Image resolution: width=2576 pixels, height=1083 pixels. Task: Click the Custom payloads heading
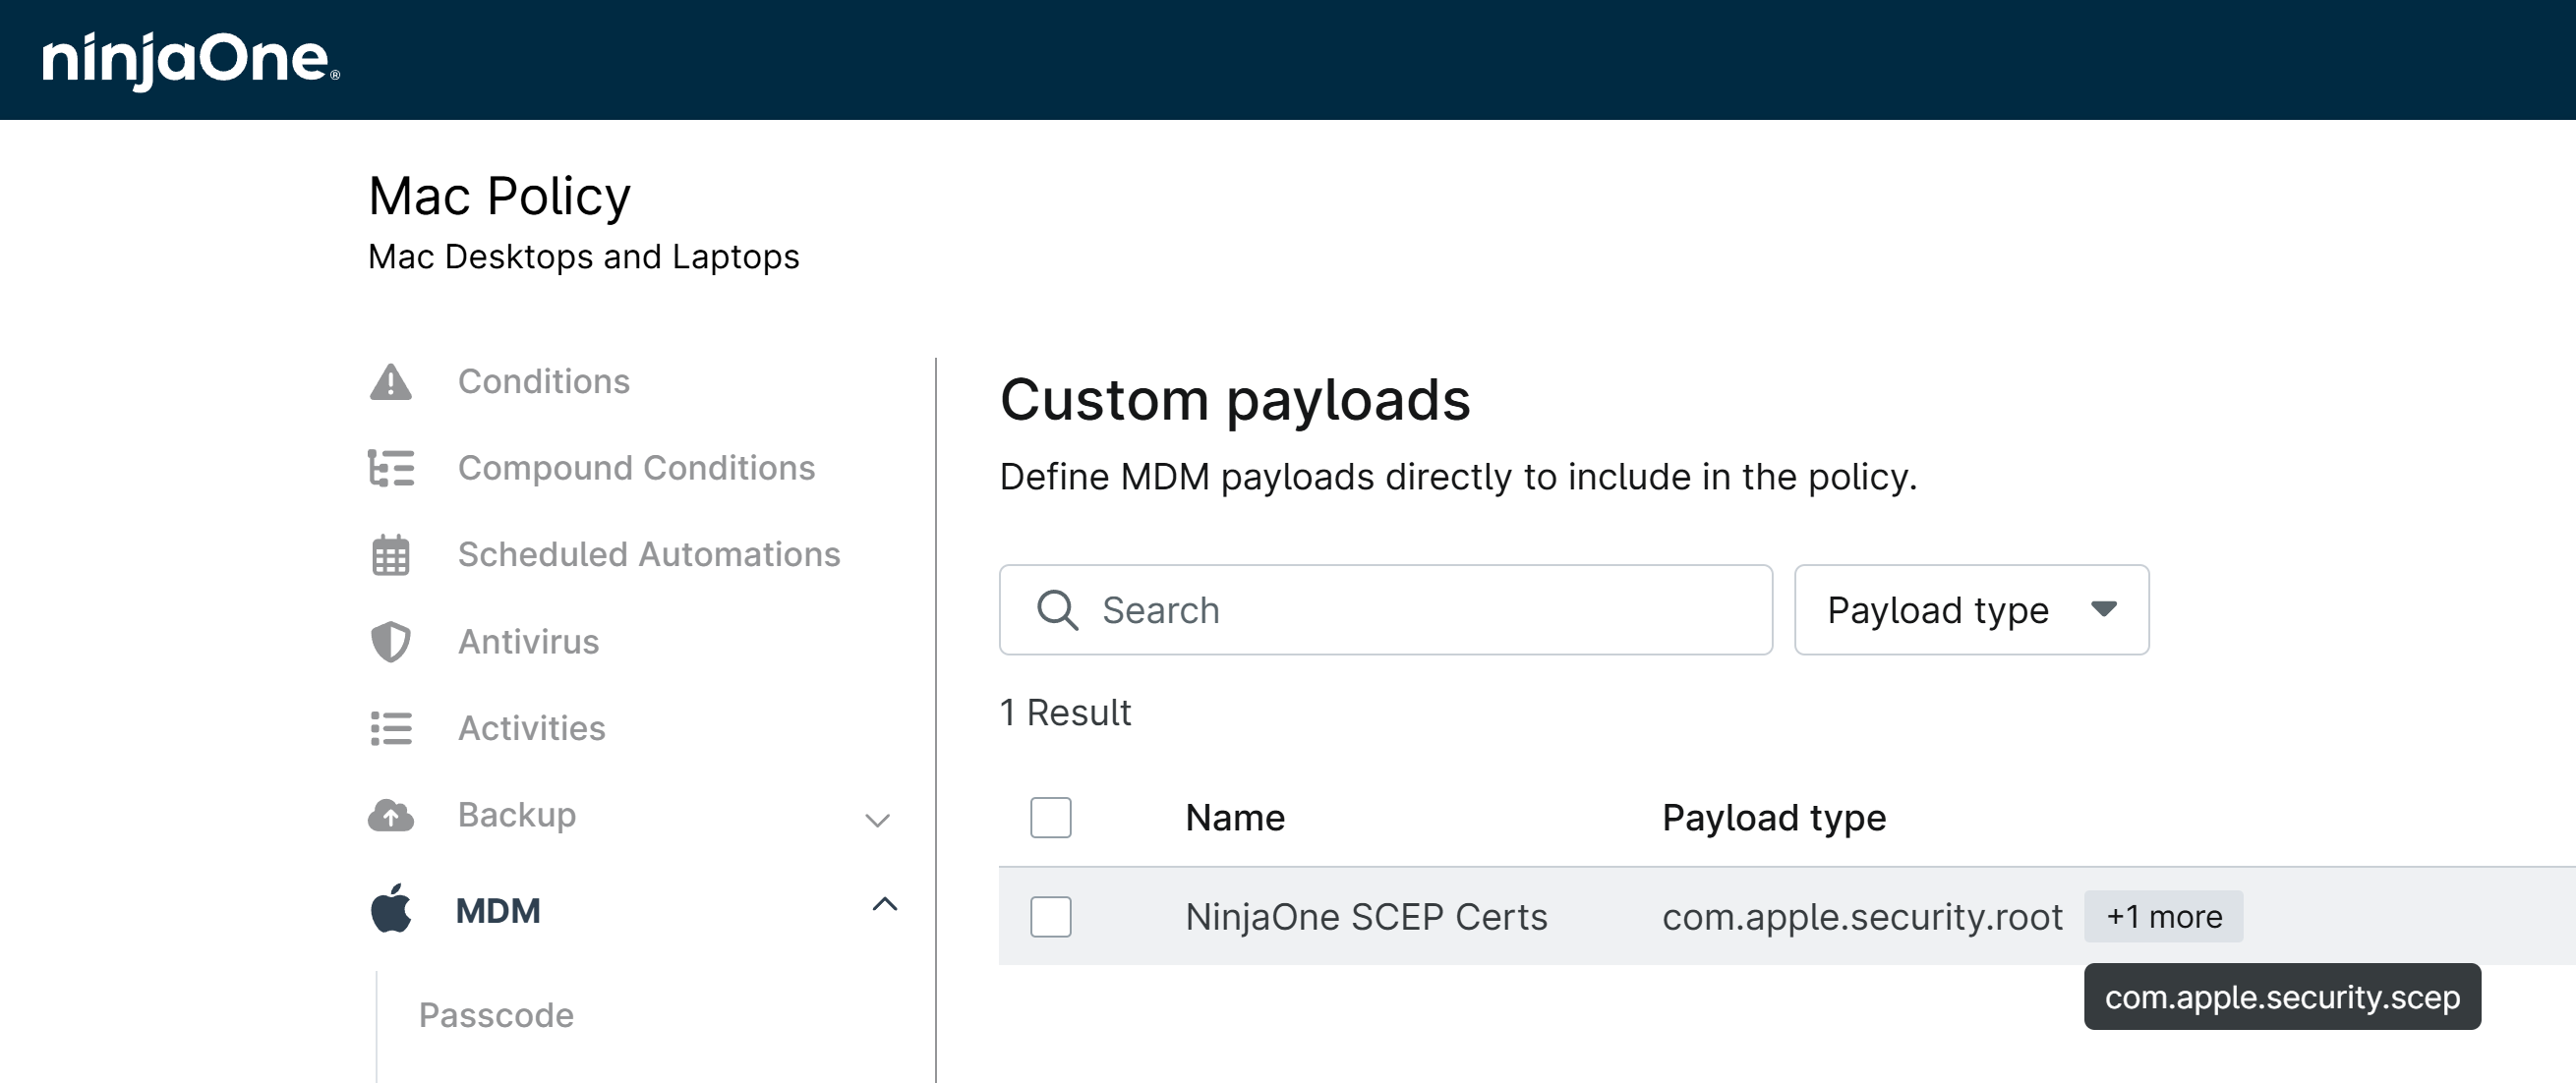coord(1235,400)
